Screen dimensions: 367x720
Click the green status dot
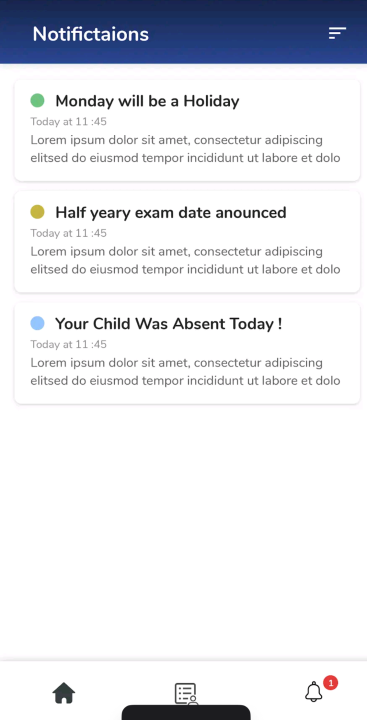tap(37, 101)
